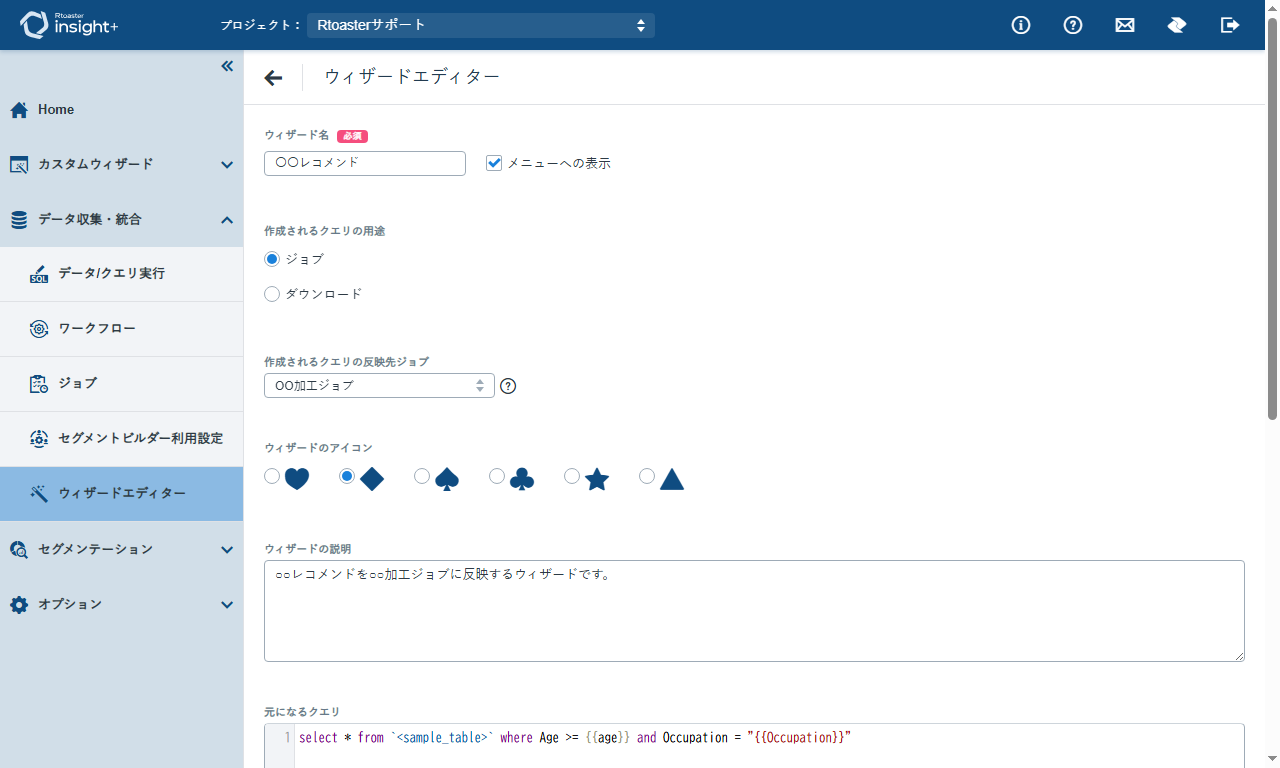Collapse データ収集・統合 menu chevron
This screenshot has width=1280, height=768.
tap(227, 220)
